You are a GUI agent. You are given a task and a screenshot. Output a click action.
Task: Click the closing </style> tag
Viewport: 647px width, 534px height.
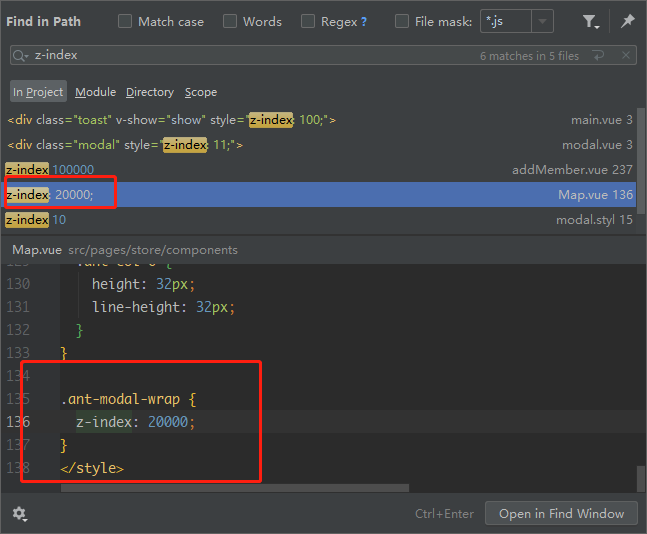92,468
